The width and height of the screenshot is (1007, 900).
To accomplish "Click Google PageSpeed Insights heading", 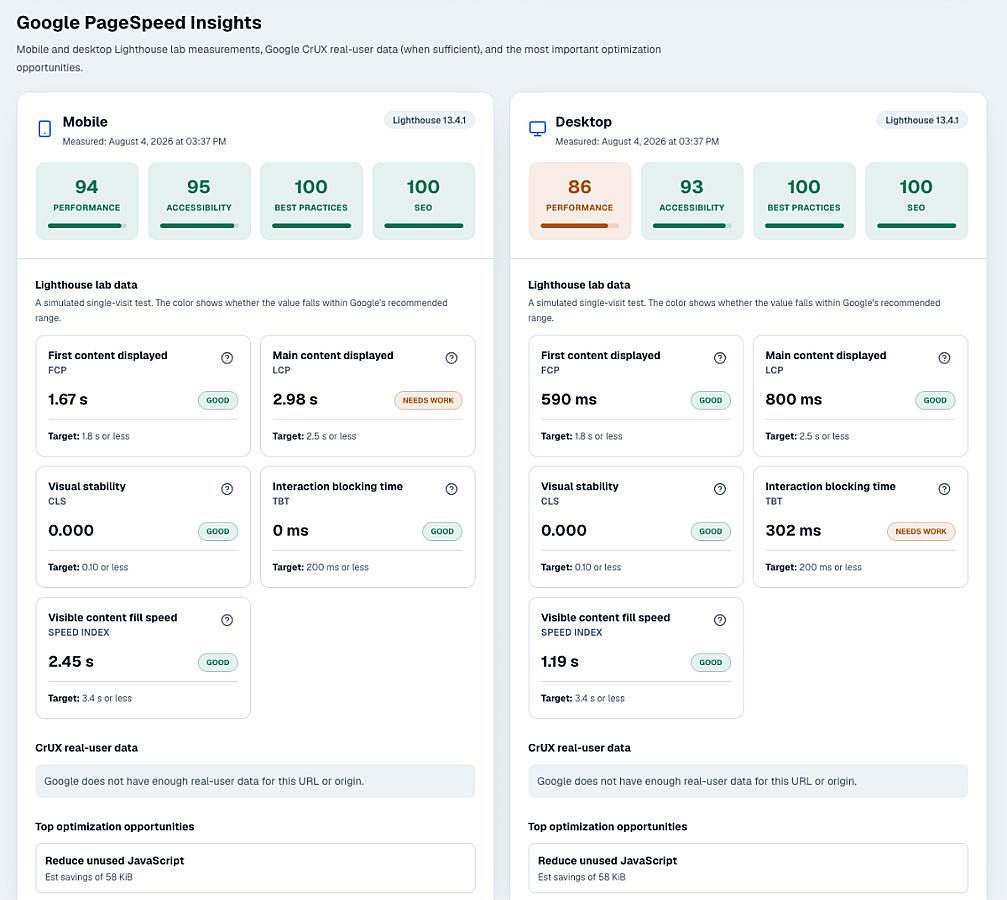I will point(139,22).
